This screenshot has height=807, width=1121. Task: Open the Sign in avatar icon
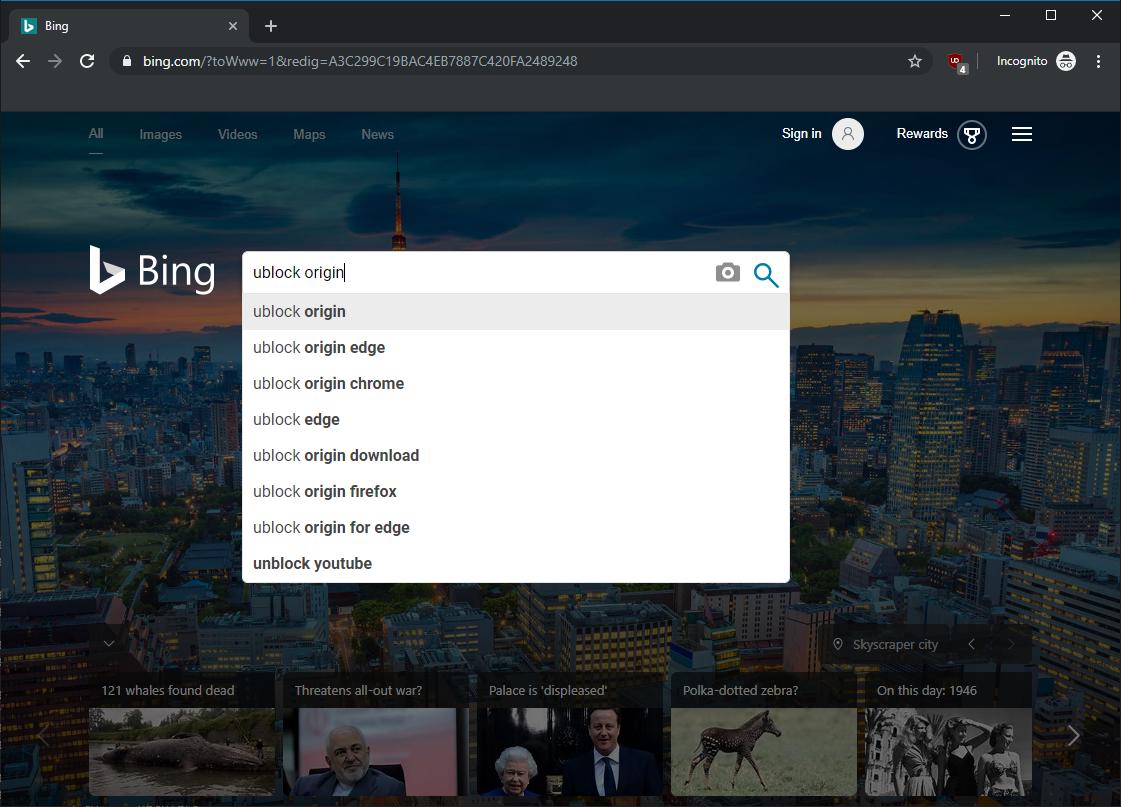(848, 134)
